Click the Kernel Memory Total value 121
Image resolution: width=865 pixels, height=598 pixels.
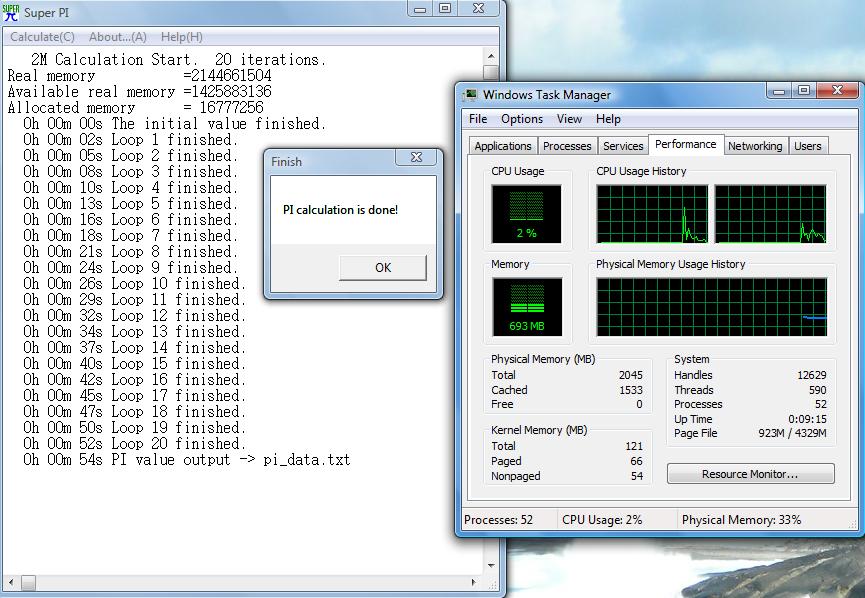(x=634, y=446)
